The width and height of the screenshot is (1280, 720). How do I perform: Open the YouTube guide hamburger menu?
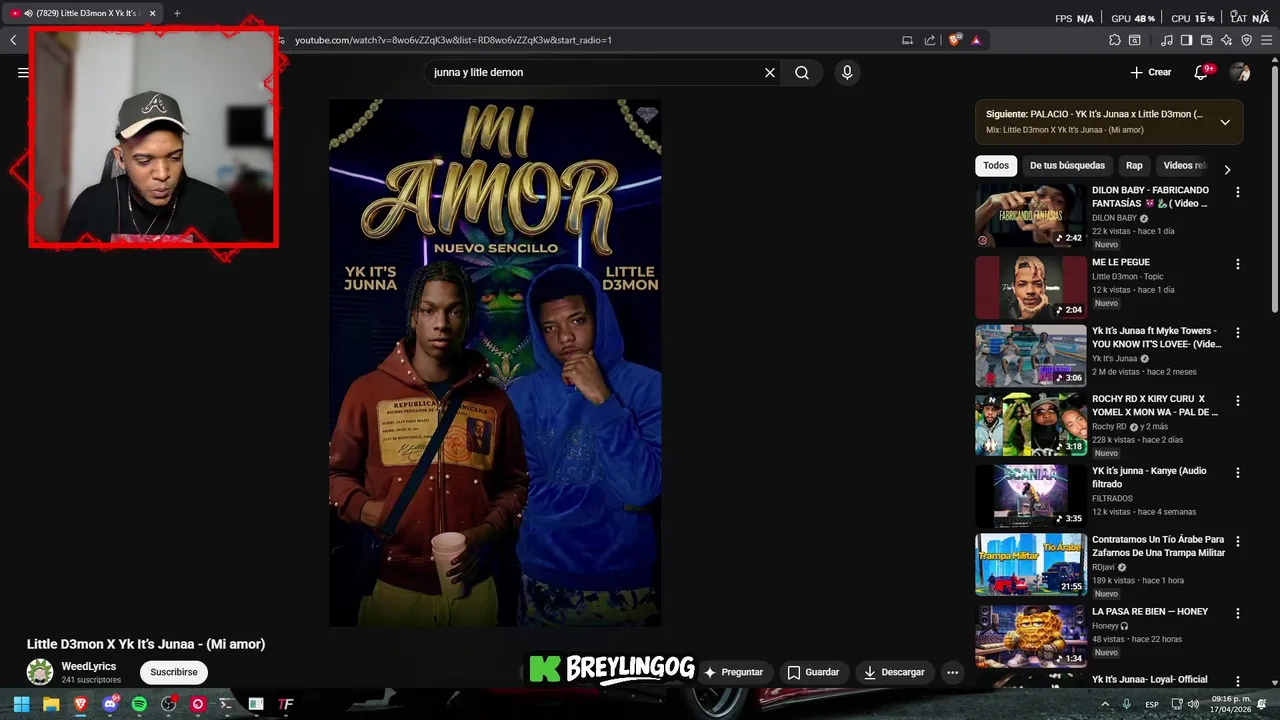23,72
